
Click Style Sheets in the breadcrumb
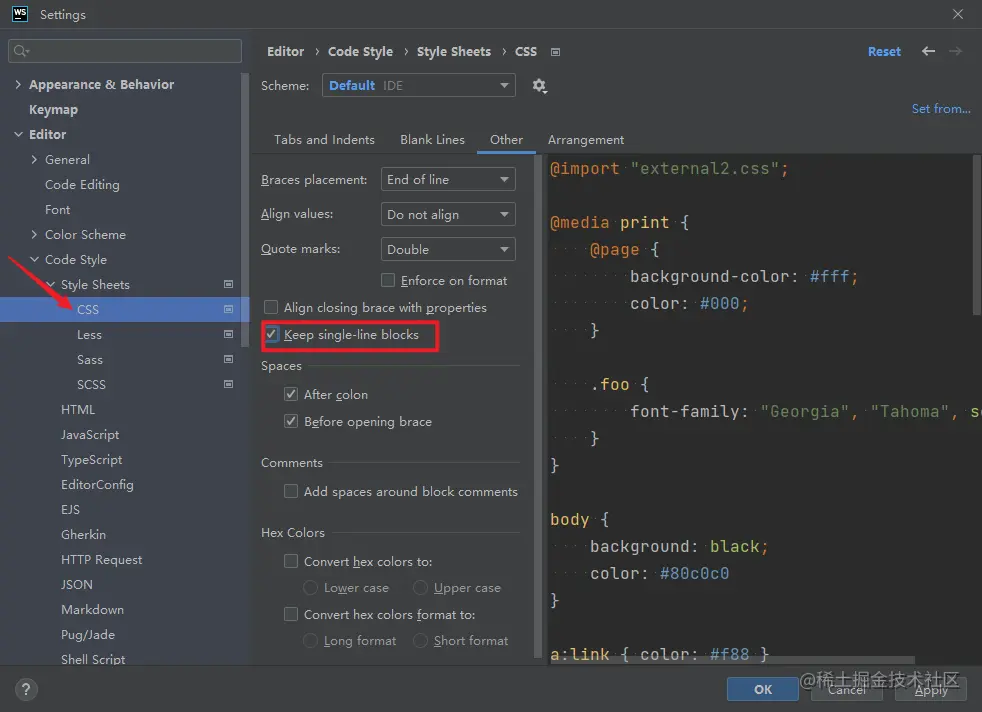click(x=453, y=52)
